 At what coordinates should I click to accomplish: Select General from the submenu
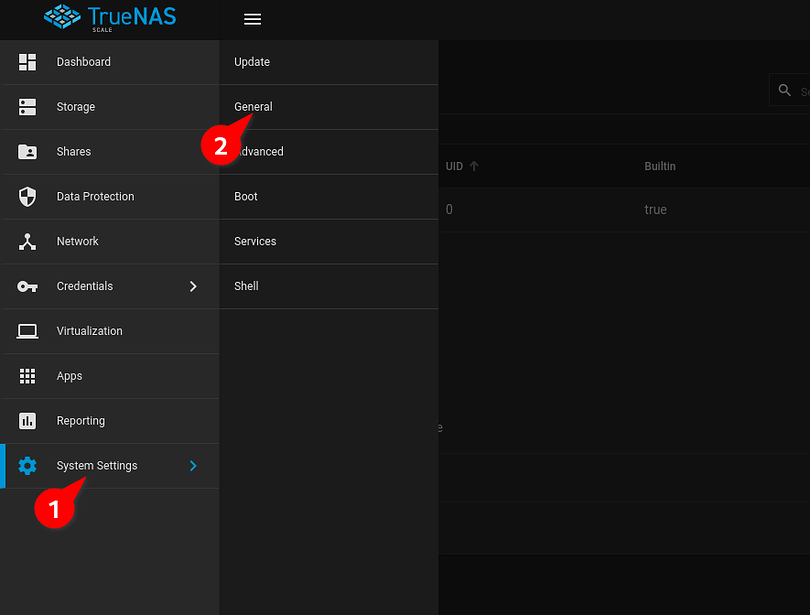pyautogui.click(x=253, y=107)
